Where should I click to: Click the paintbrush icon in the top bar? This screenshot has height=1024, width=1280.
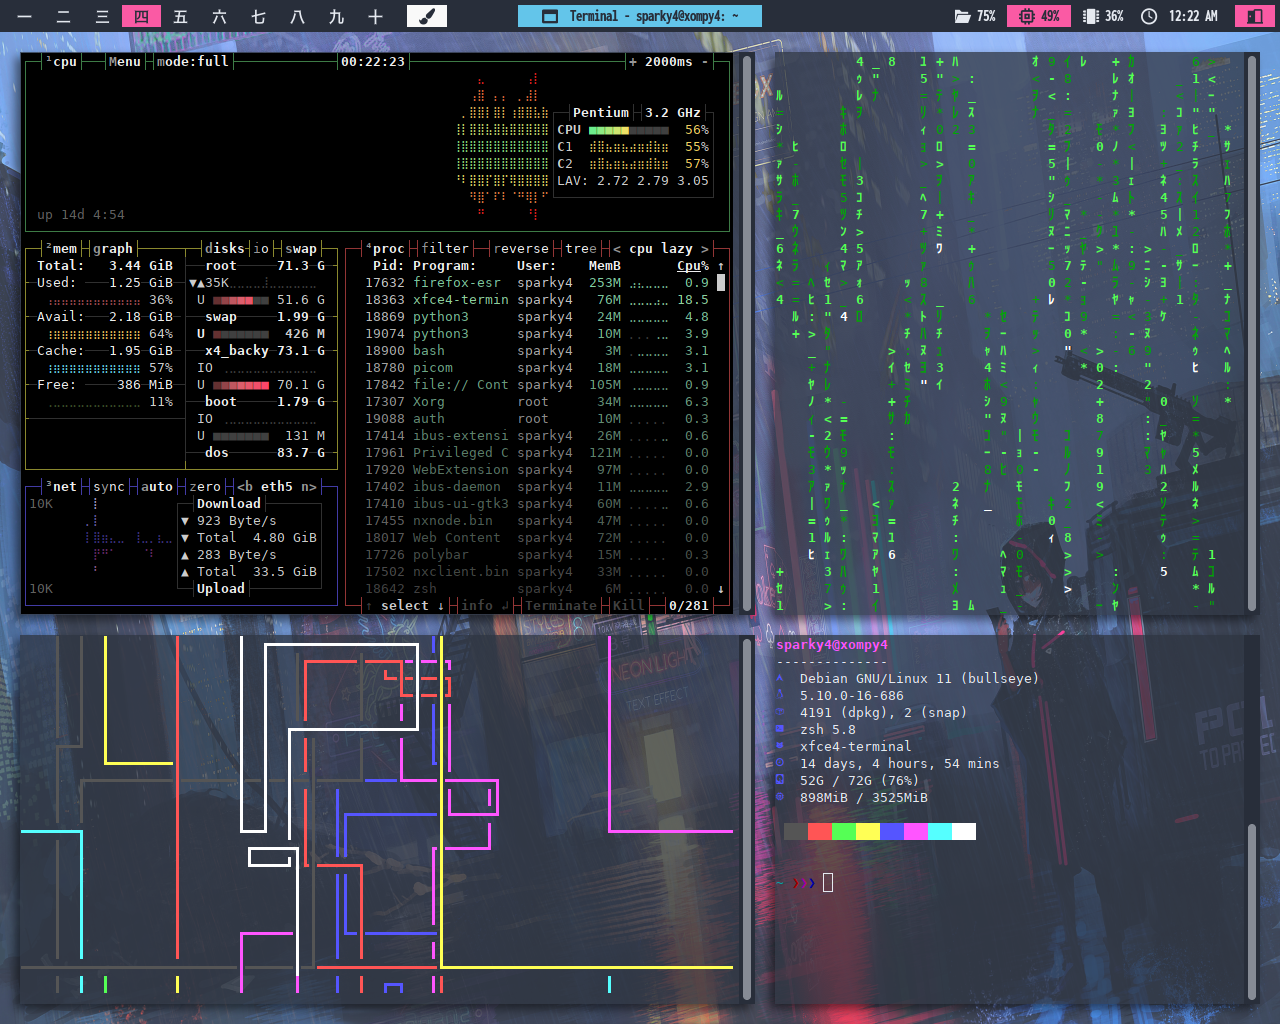click(x=426, y=16)
